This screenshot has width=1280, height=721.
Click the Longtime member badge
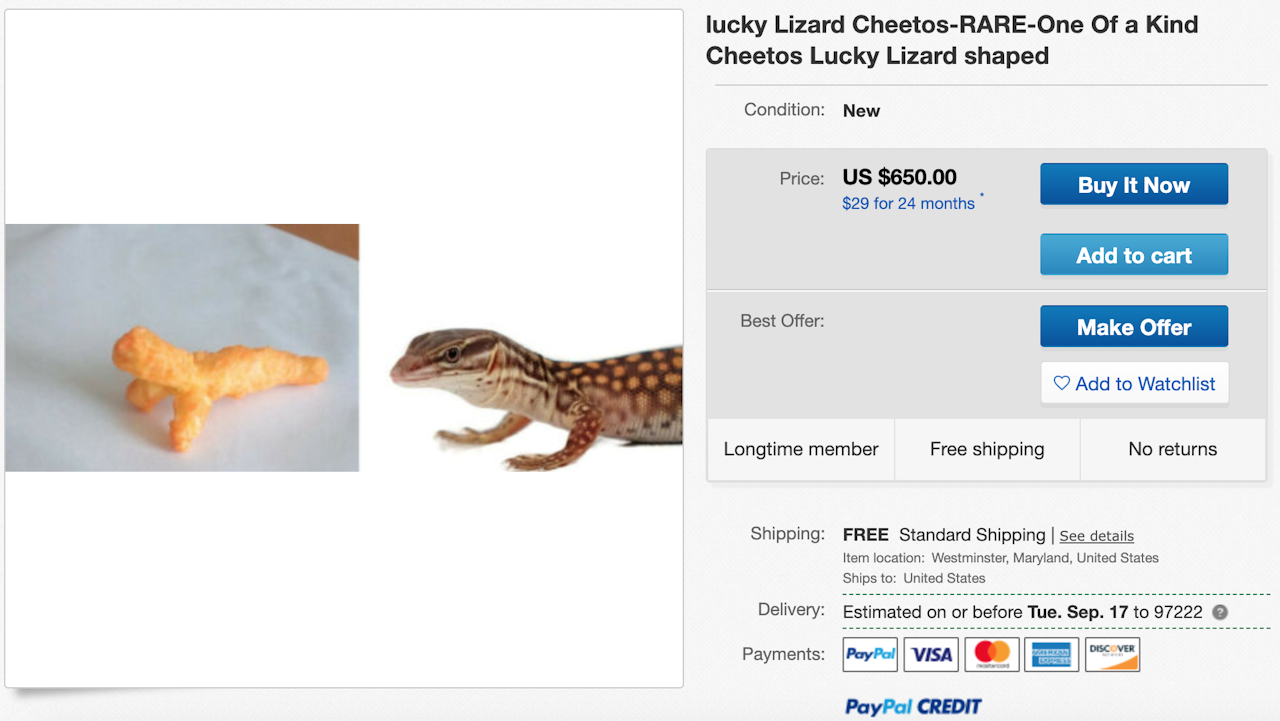coord(801,449)
